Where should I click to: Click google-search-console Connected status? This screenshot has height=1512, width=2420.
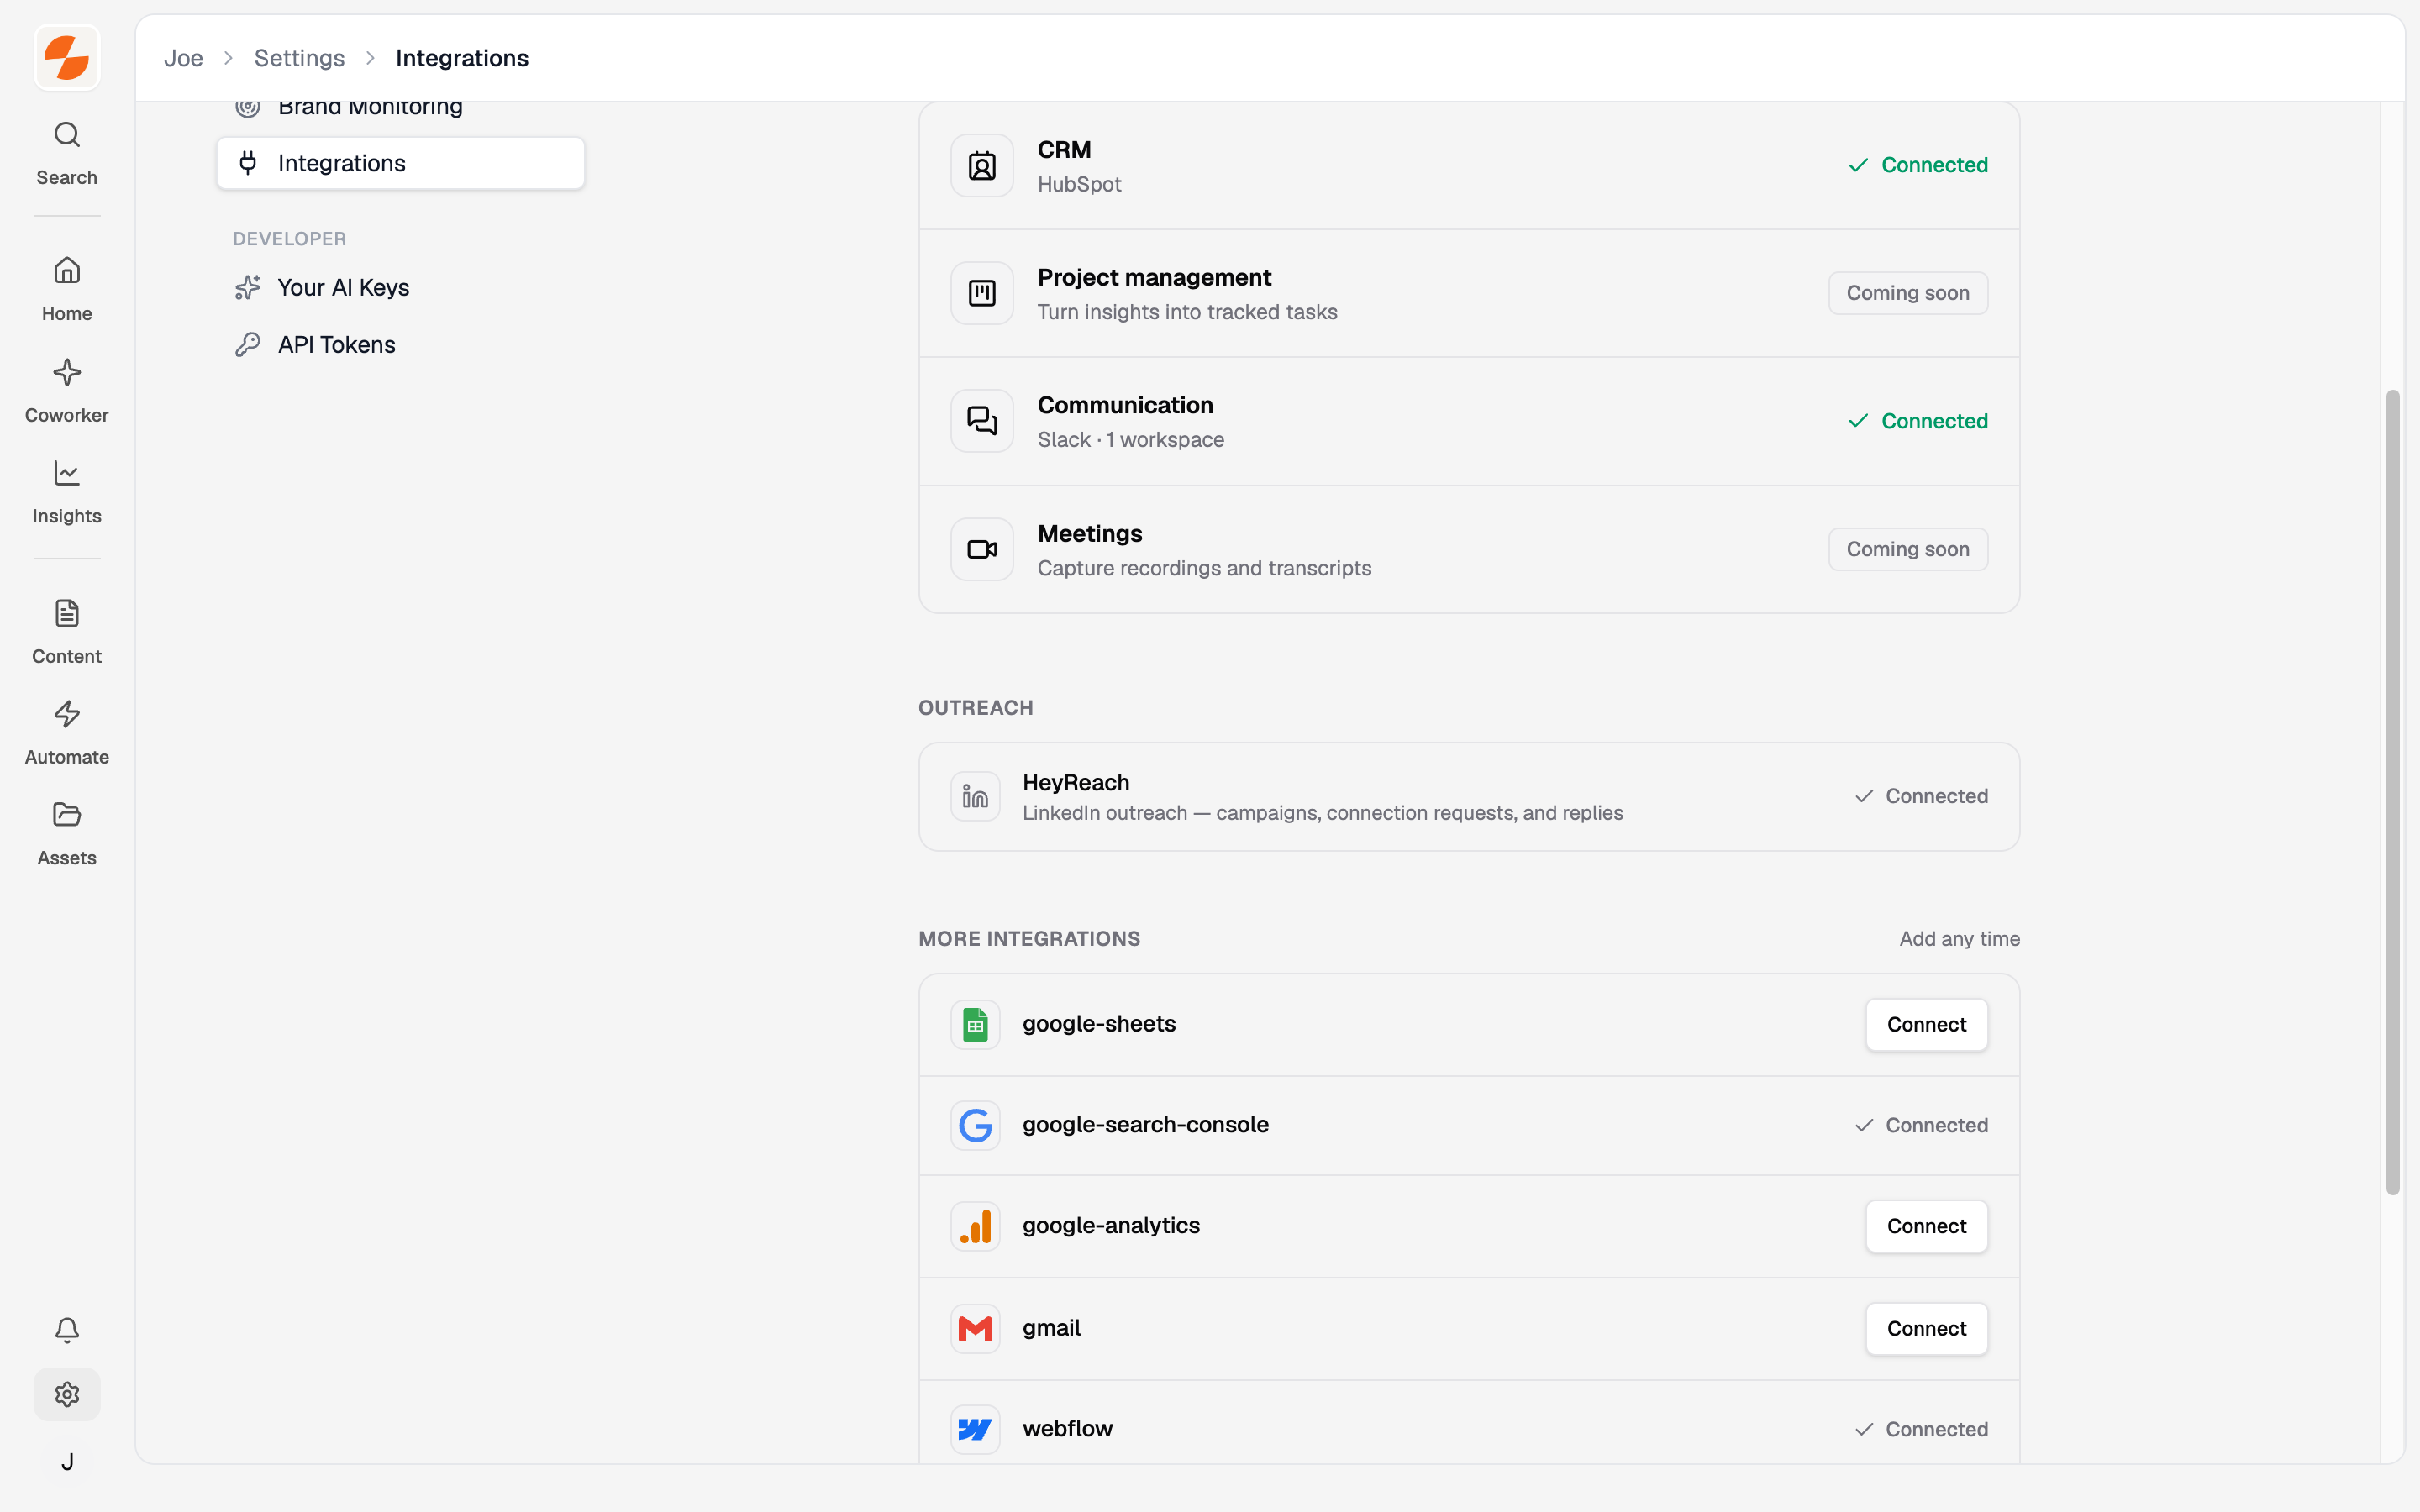coord(1921,1125)
